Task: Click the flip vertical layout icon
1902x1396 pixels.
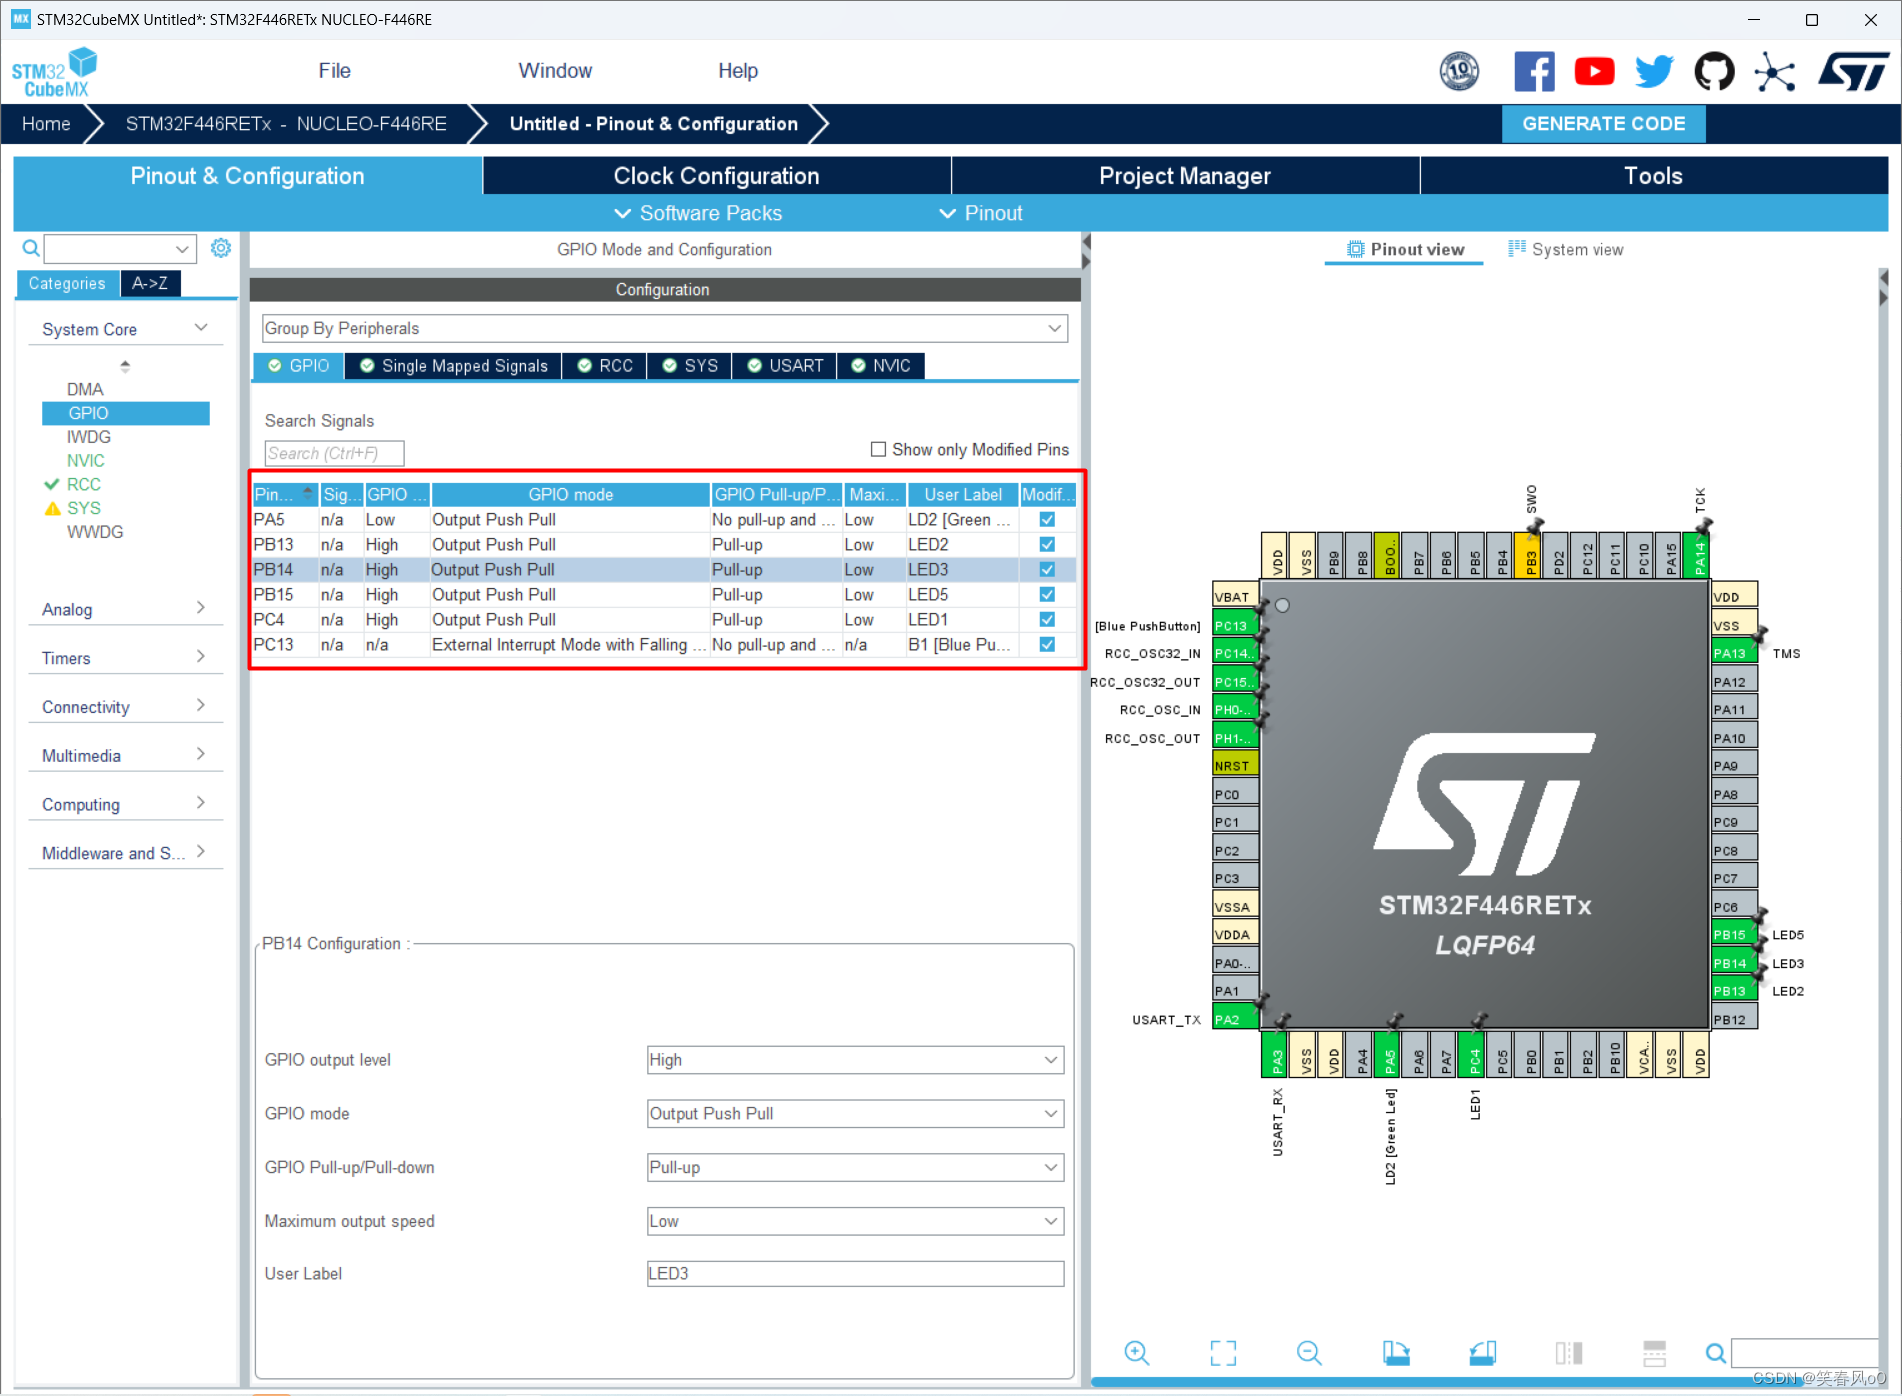Action: [1655, 1353]
